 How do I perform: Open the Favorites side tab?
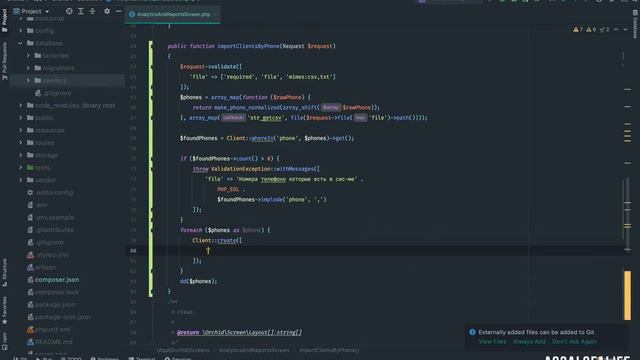4,311
